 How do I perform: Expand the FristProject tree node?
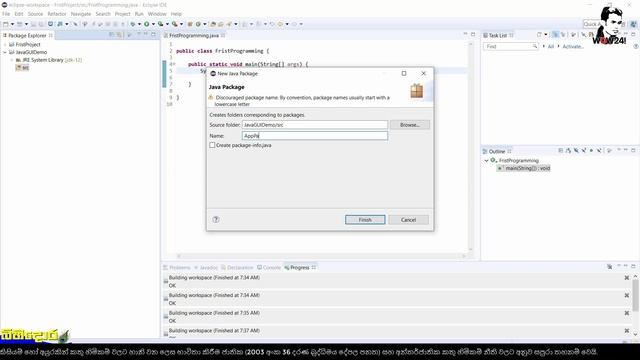click(5, 44)
